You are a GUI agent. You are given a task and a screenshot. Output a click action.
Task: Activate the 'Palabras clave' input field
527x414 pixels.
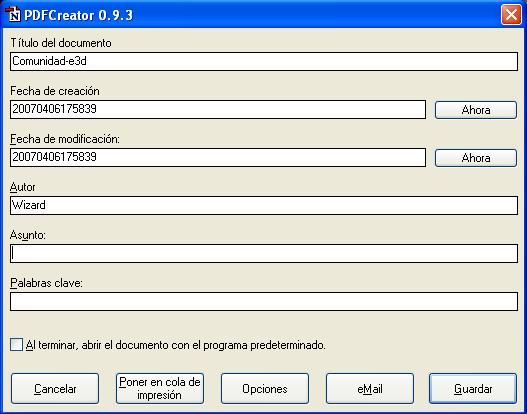[x=264, y=301]
